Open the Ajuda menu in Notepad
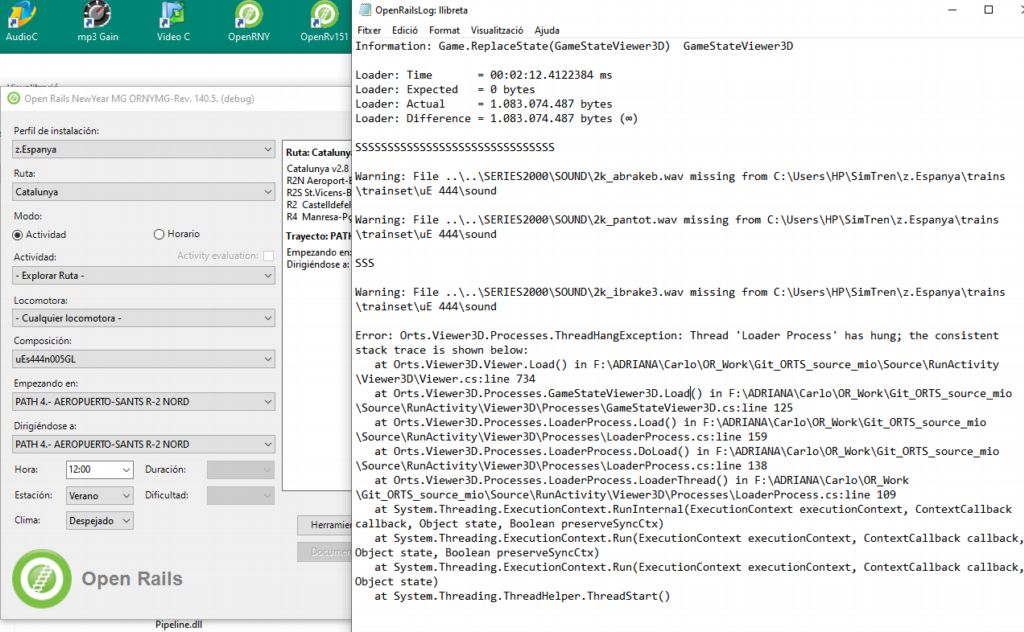 547,30
